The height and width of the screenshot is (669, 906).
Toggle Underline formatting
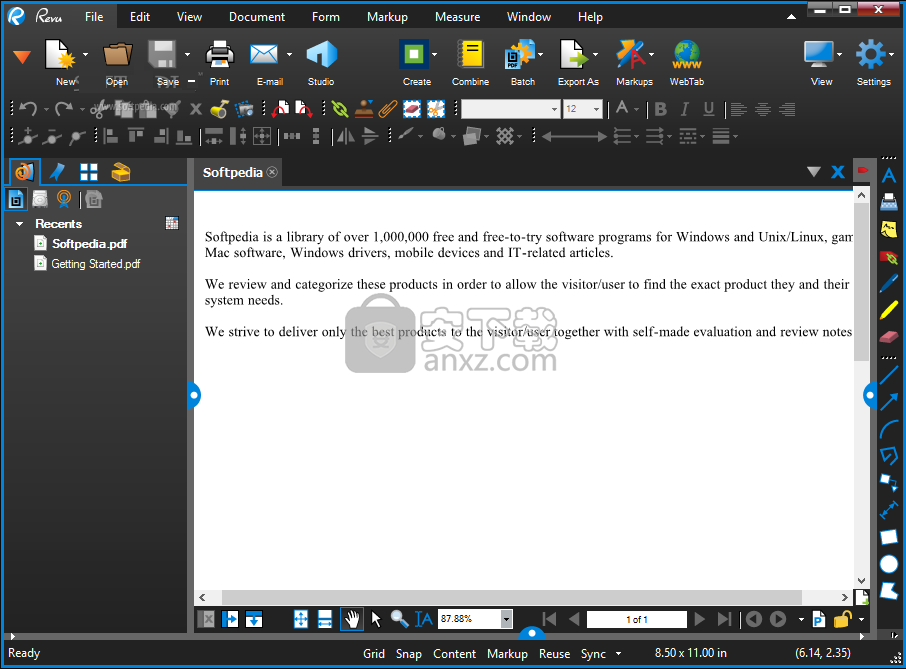click(708, 109)
